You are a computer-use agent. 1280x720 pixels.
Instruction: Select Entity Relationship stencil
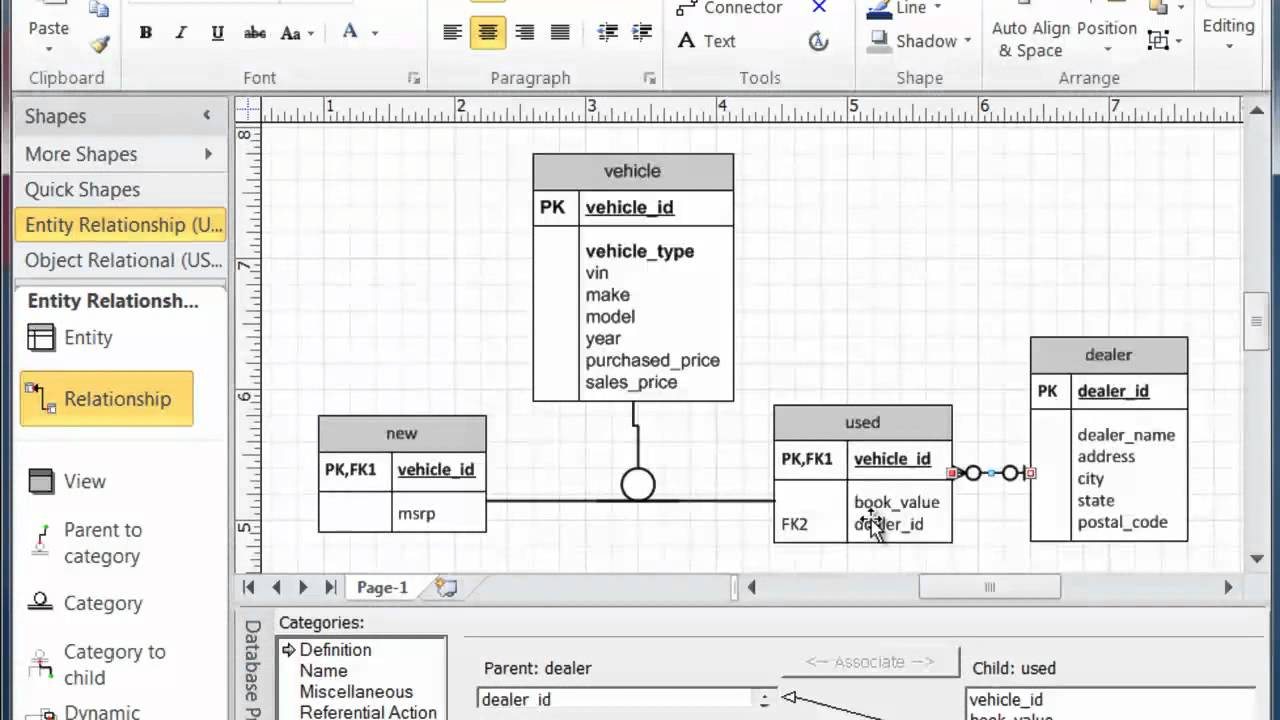(x=120, y=225)
